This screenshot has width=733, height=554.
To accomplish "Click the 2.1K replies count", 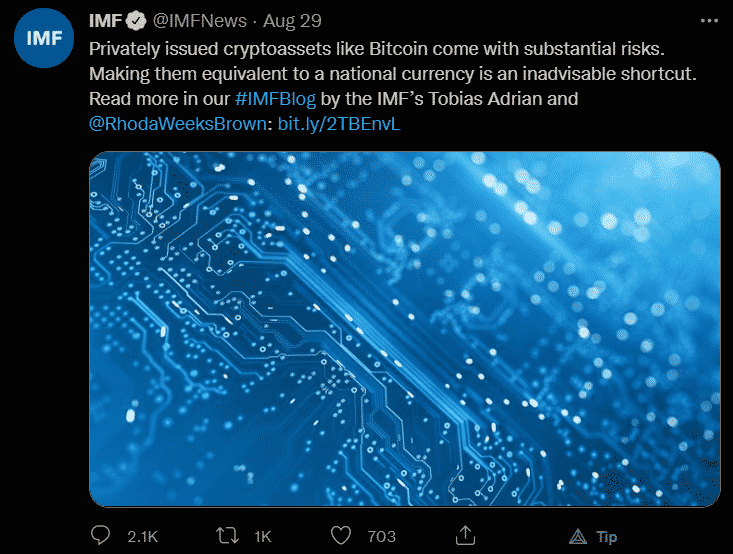I will [x=143, y=536].
